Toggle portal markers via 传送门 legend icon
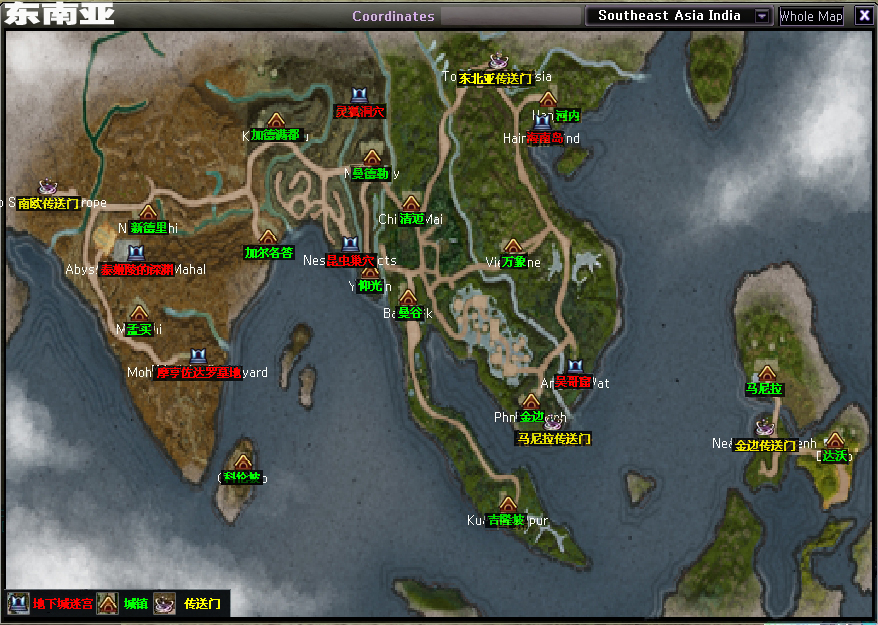878x625 pixels. [x=166, y=603]
